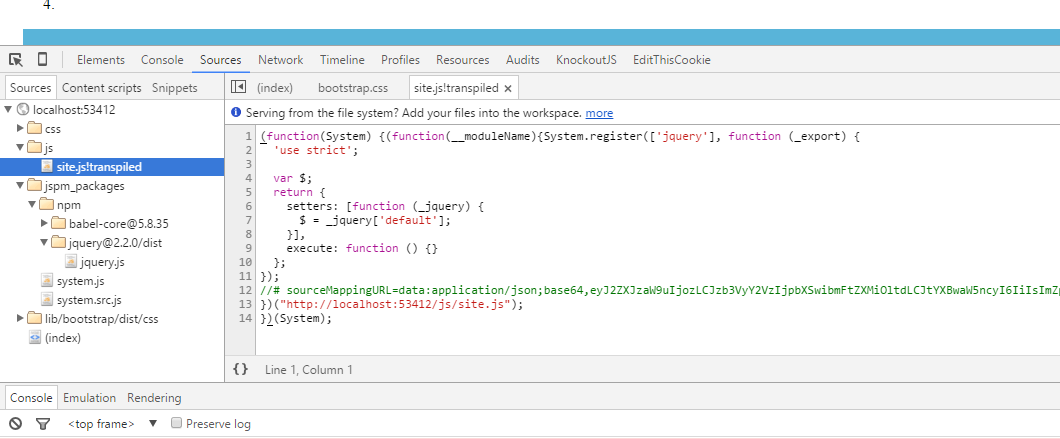Click the sourceMappingURL comment on line 12
Viewport: 1060px width, 439px height.
660,290
